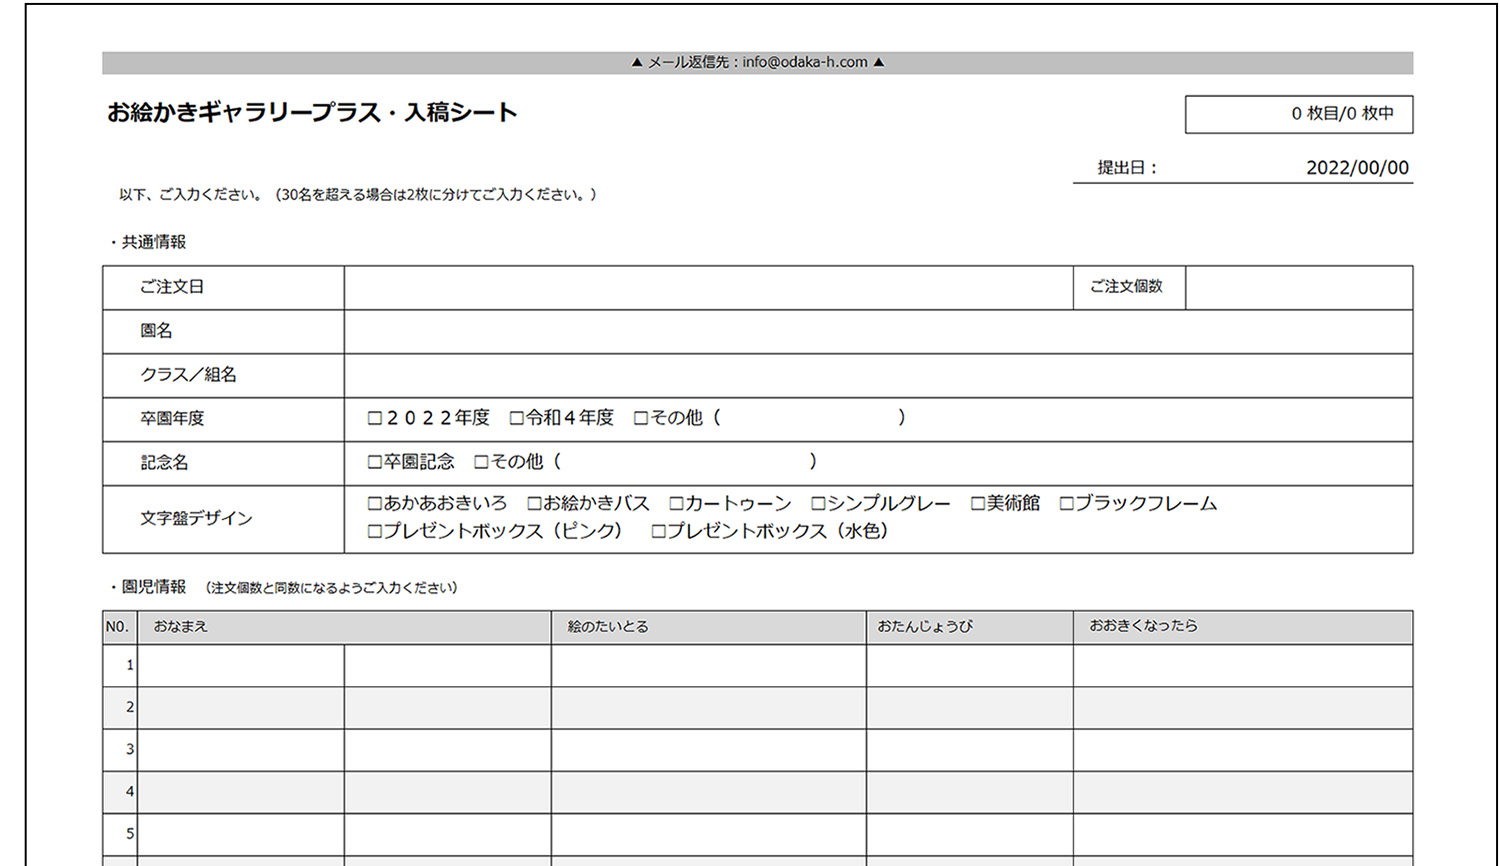Screen dimensions: 1500x866
Task: Click the ご注文個数 value cell
Action: (x=1299, y=288)
